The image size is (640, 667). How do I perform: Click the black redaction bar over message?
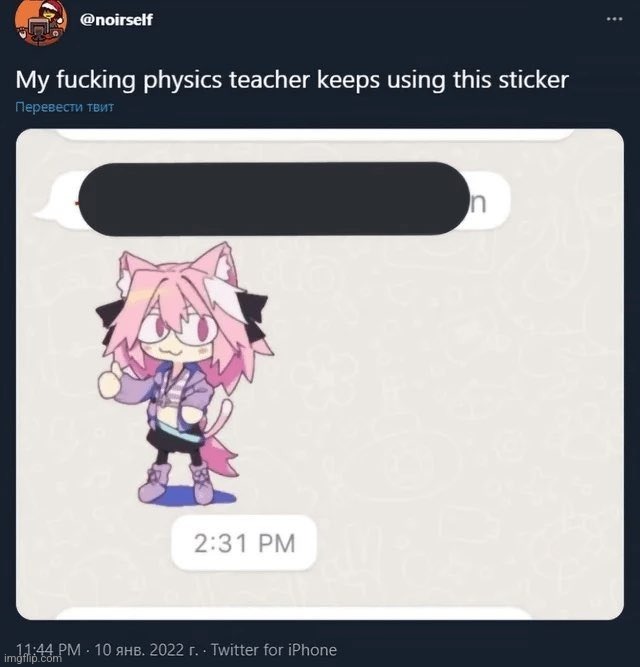click(x=272, y=198)
